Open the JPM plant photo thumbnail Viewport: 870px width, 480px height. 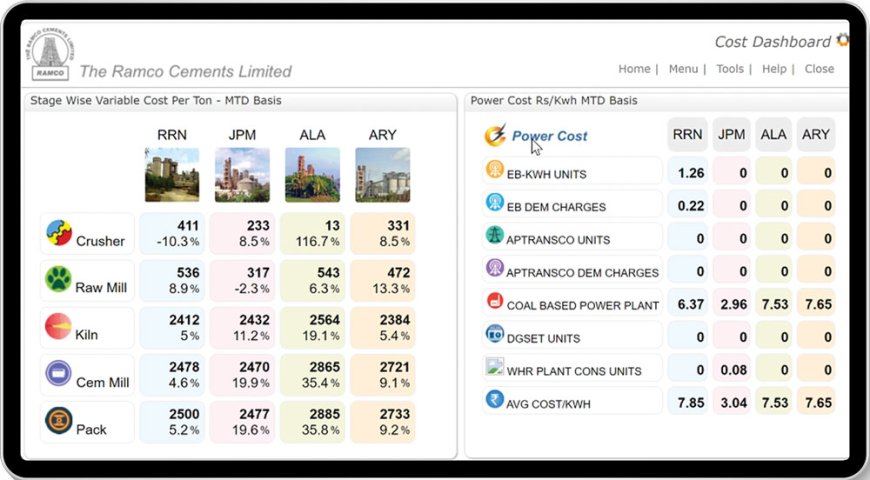pyautogui.click(x=242, y=175)
